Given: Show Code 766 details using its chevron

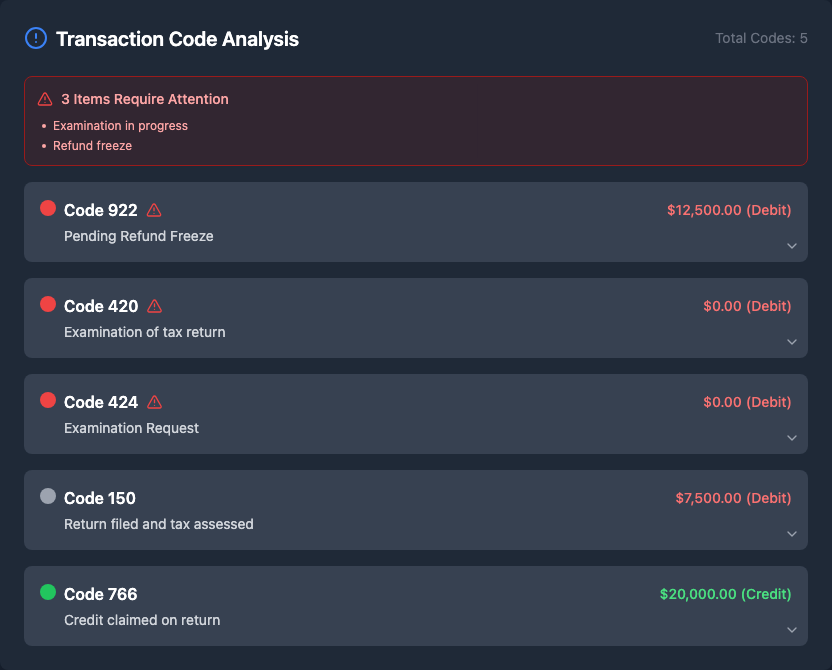Looking at the screenshot, I should click(x=791, y=630).
